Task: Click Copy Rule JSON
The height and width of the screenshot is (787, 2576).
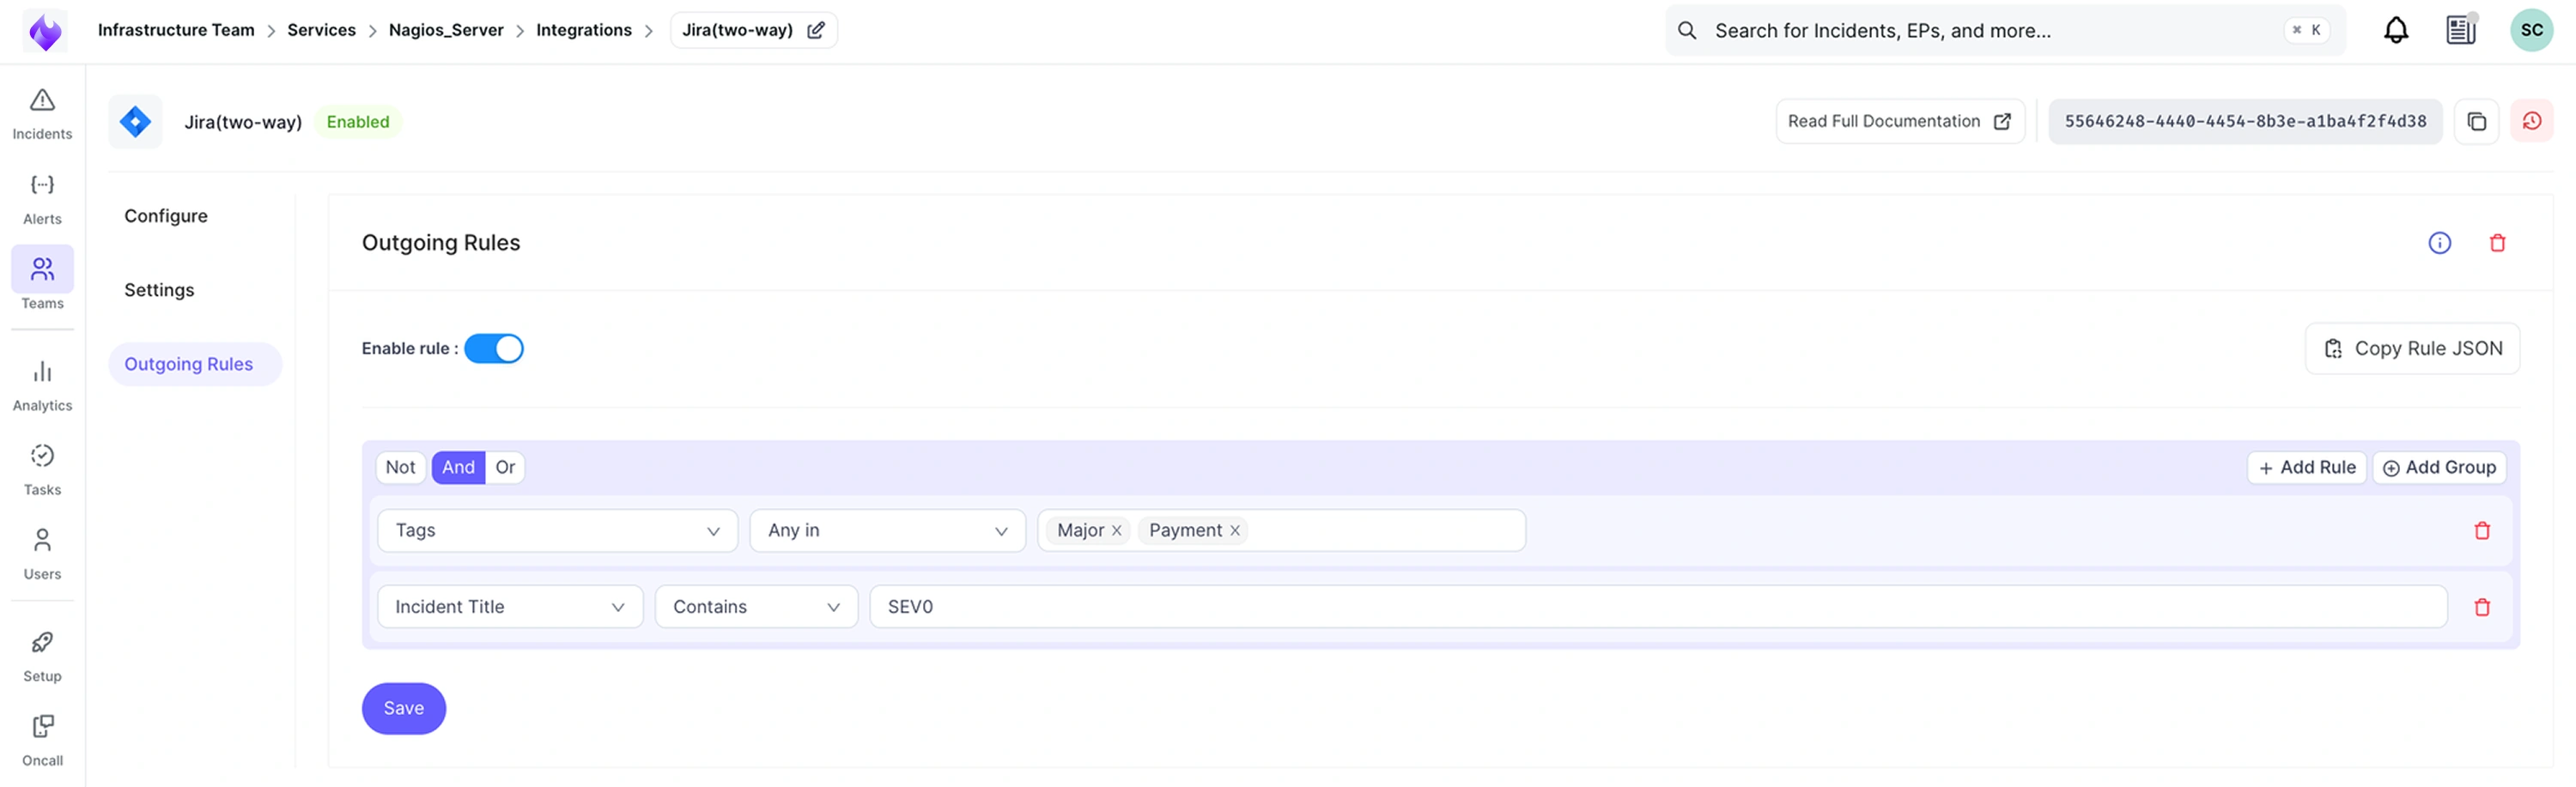Action: [2412, 348]
